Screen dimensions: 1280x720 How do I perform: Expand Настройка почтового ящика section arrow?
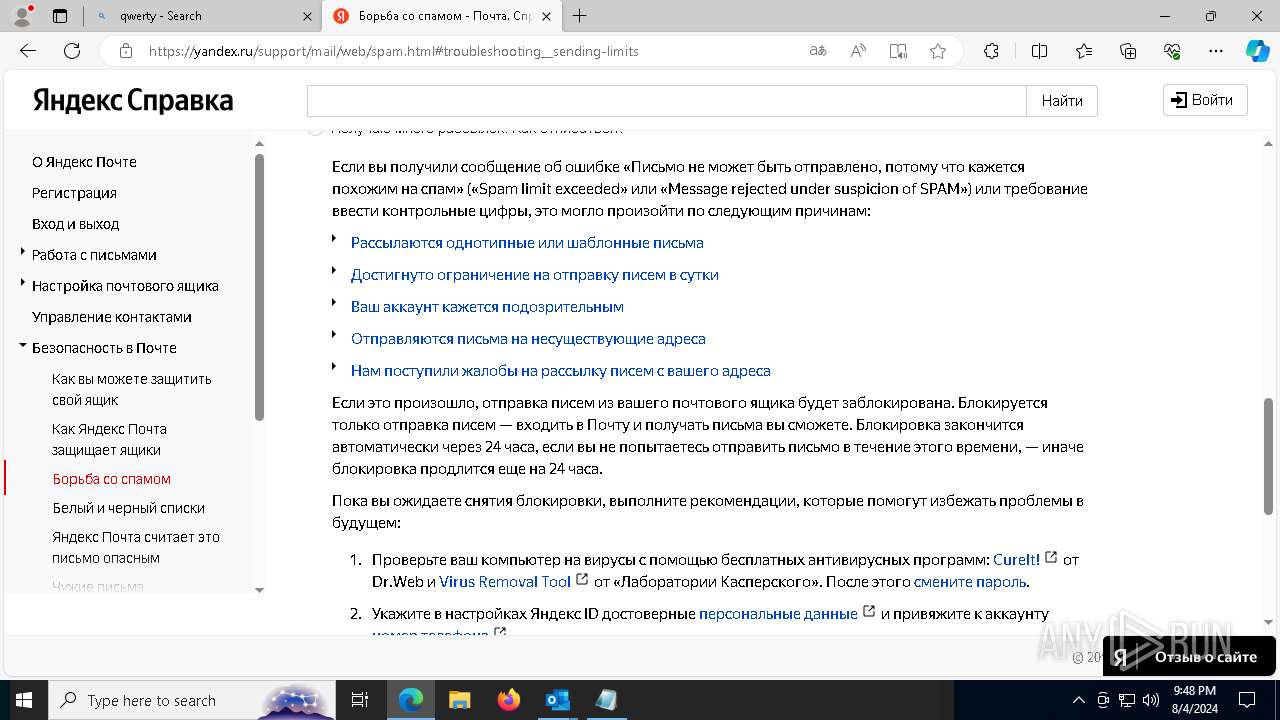tap(23, 283)
